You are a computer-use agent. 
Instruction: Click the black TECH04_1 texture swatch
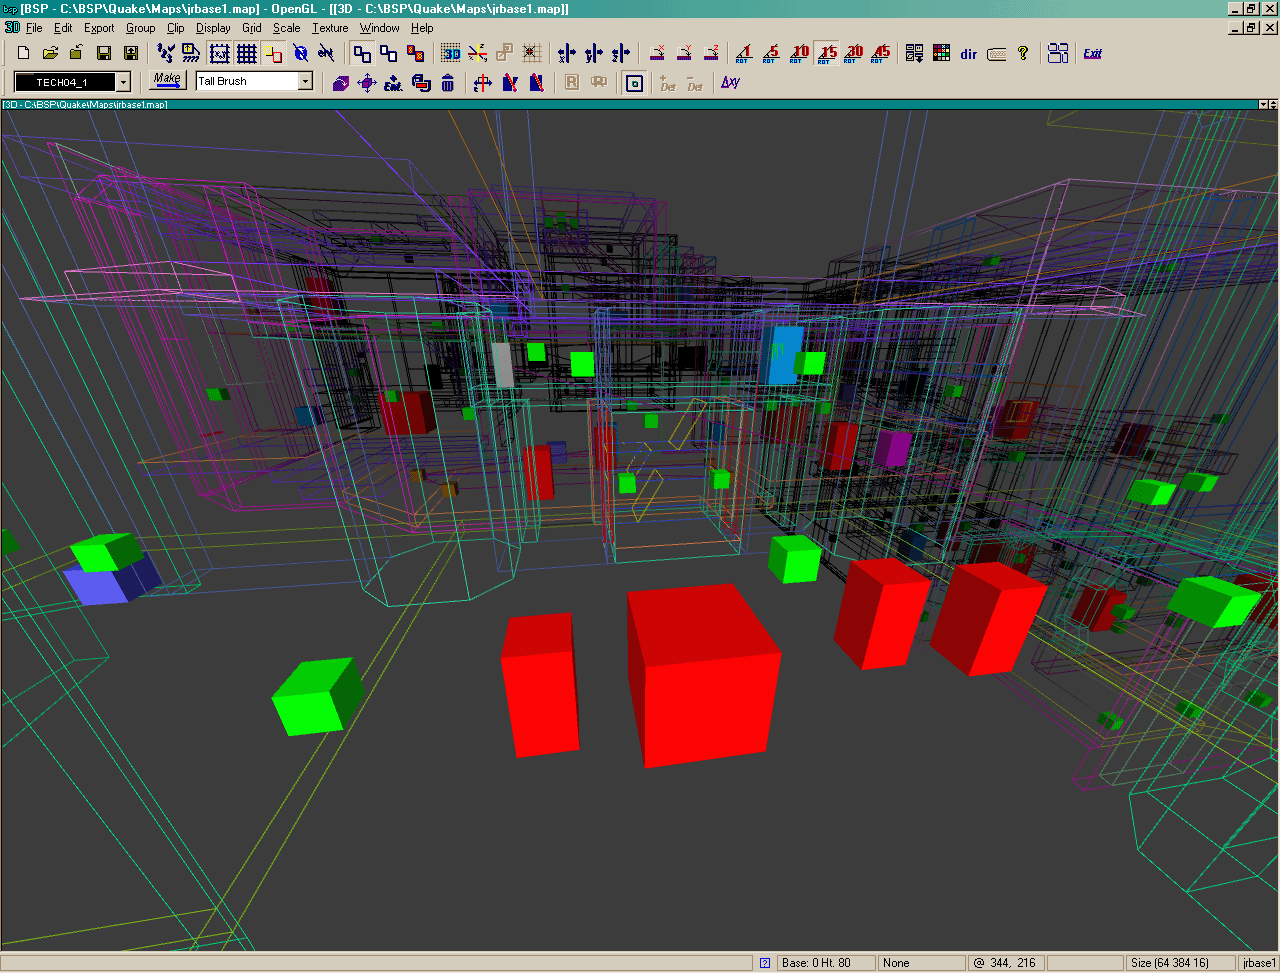coord(65,82)
